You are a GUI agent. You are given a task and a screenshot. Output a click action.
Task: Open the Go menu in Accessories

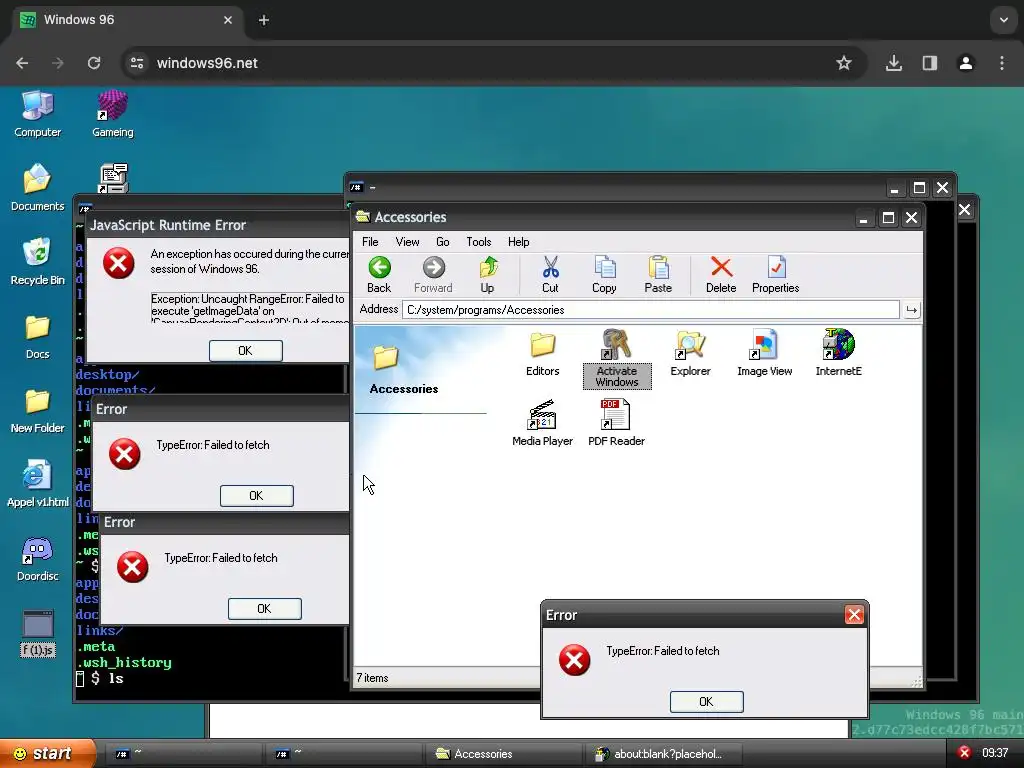click(x=443, y=242)
